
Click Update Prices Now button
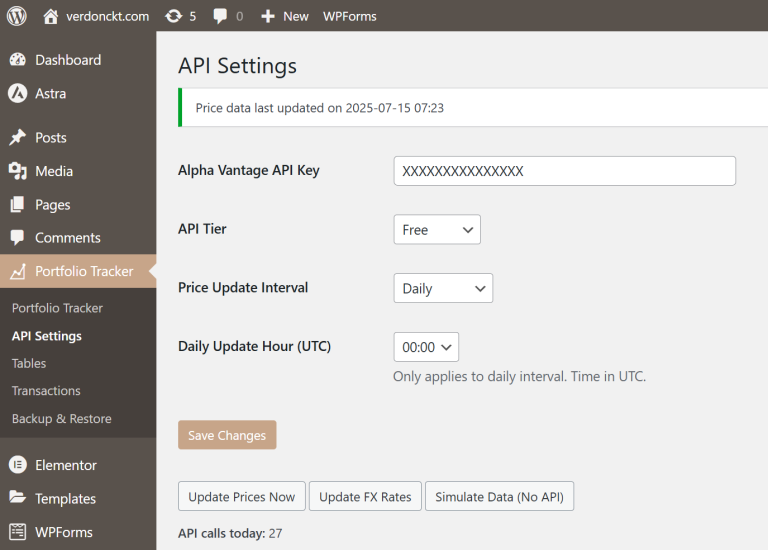pyautogui.click(x=242, y=496)
